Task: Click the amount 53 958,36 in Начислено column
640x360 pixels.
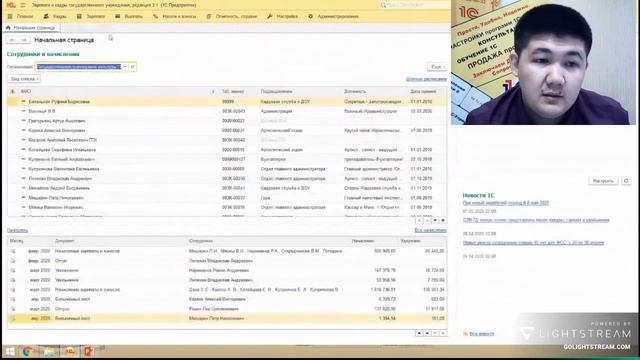Action: (386, 280)
